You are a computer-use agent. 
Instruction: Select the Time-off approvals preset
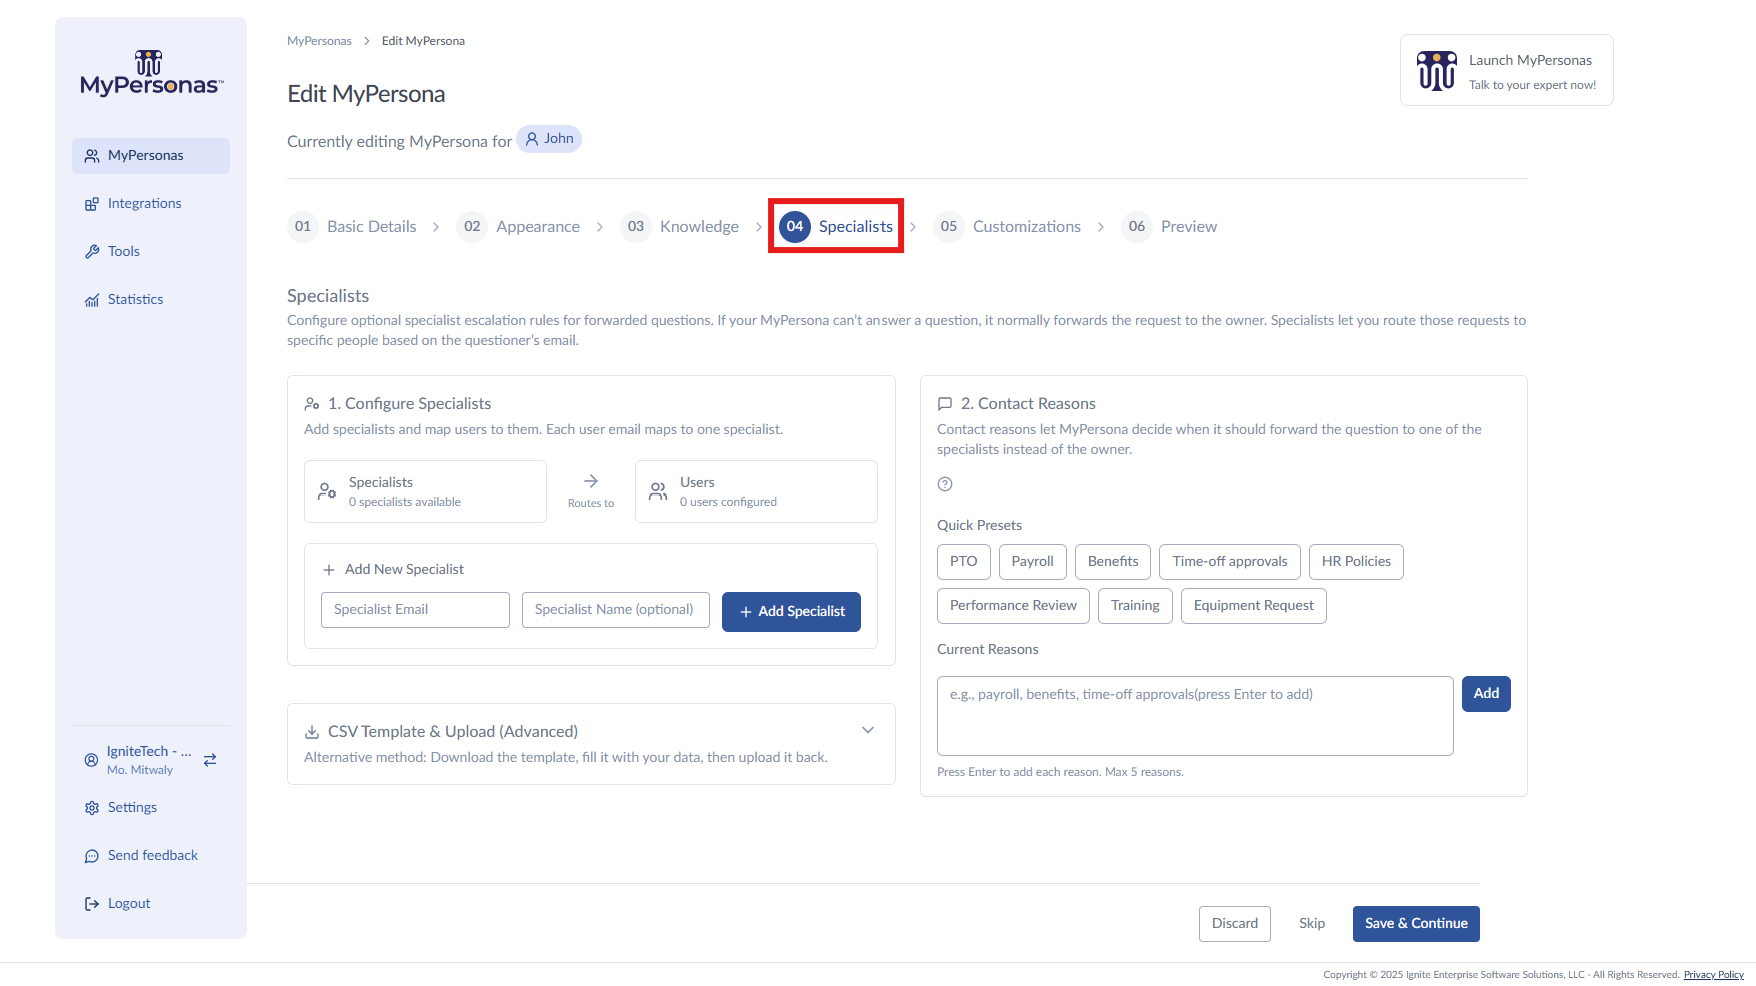1230,562
